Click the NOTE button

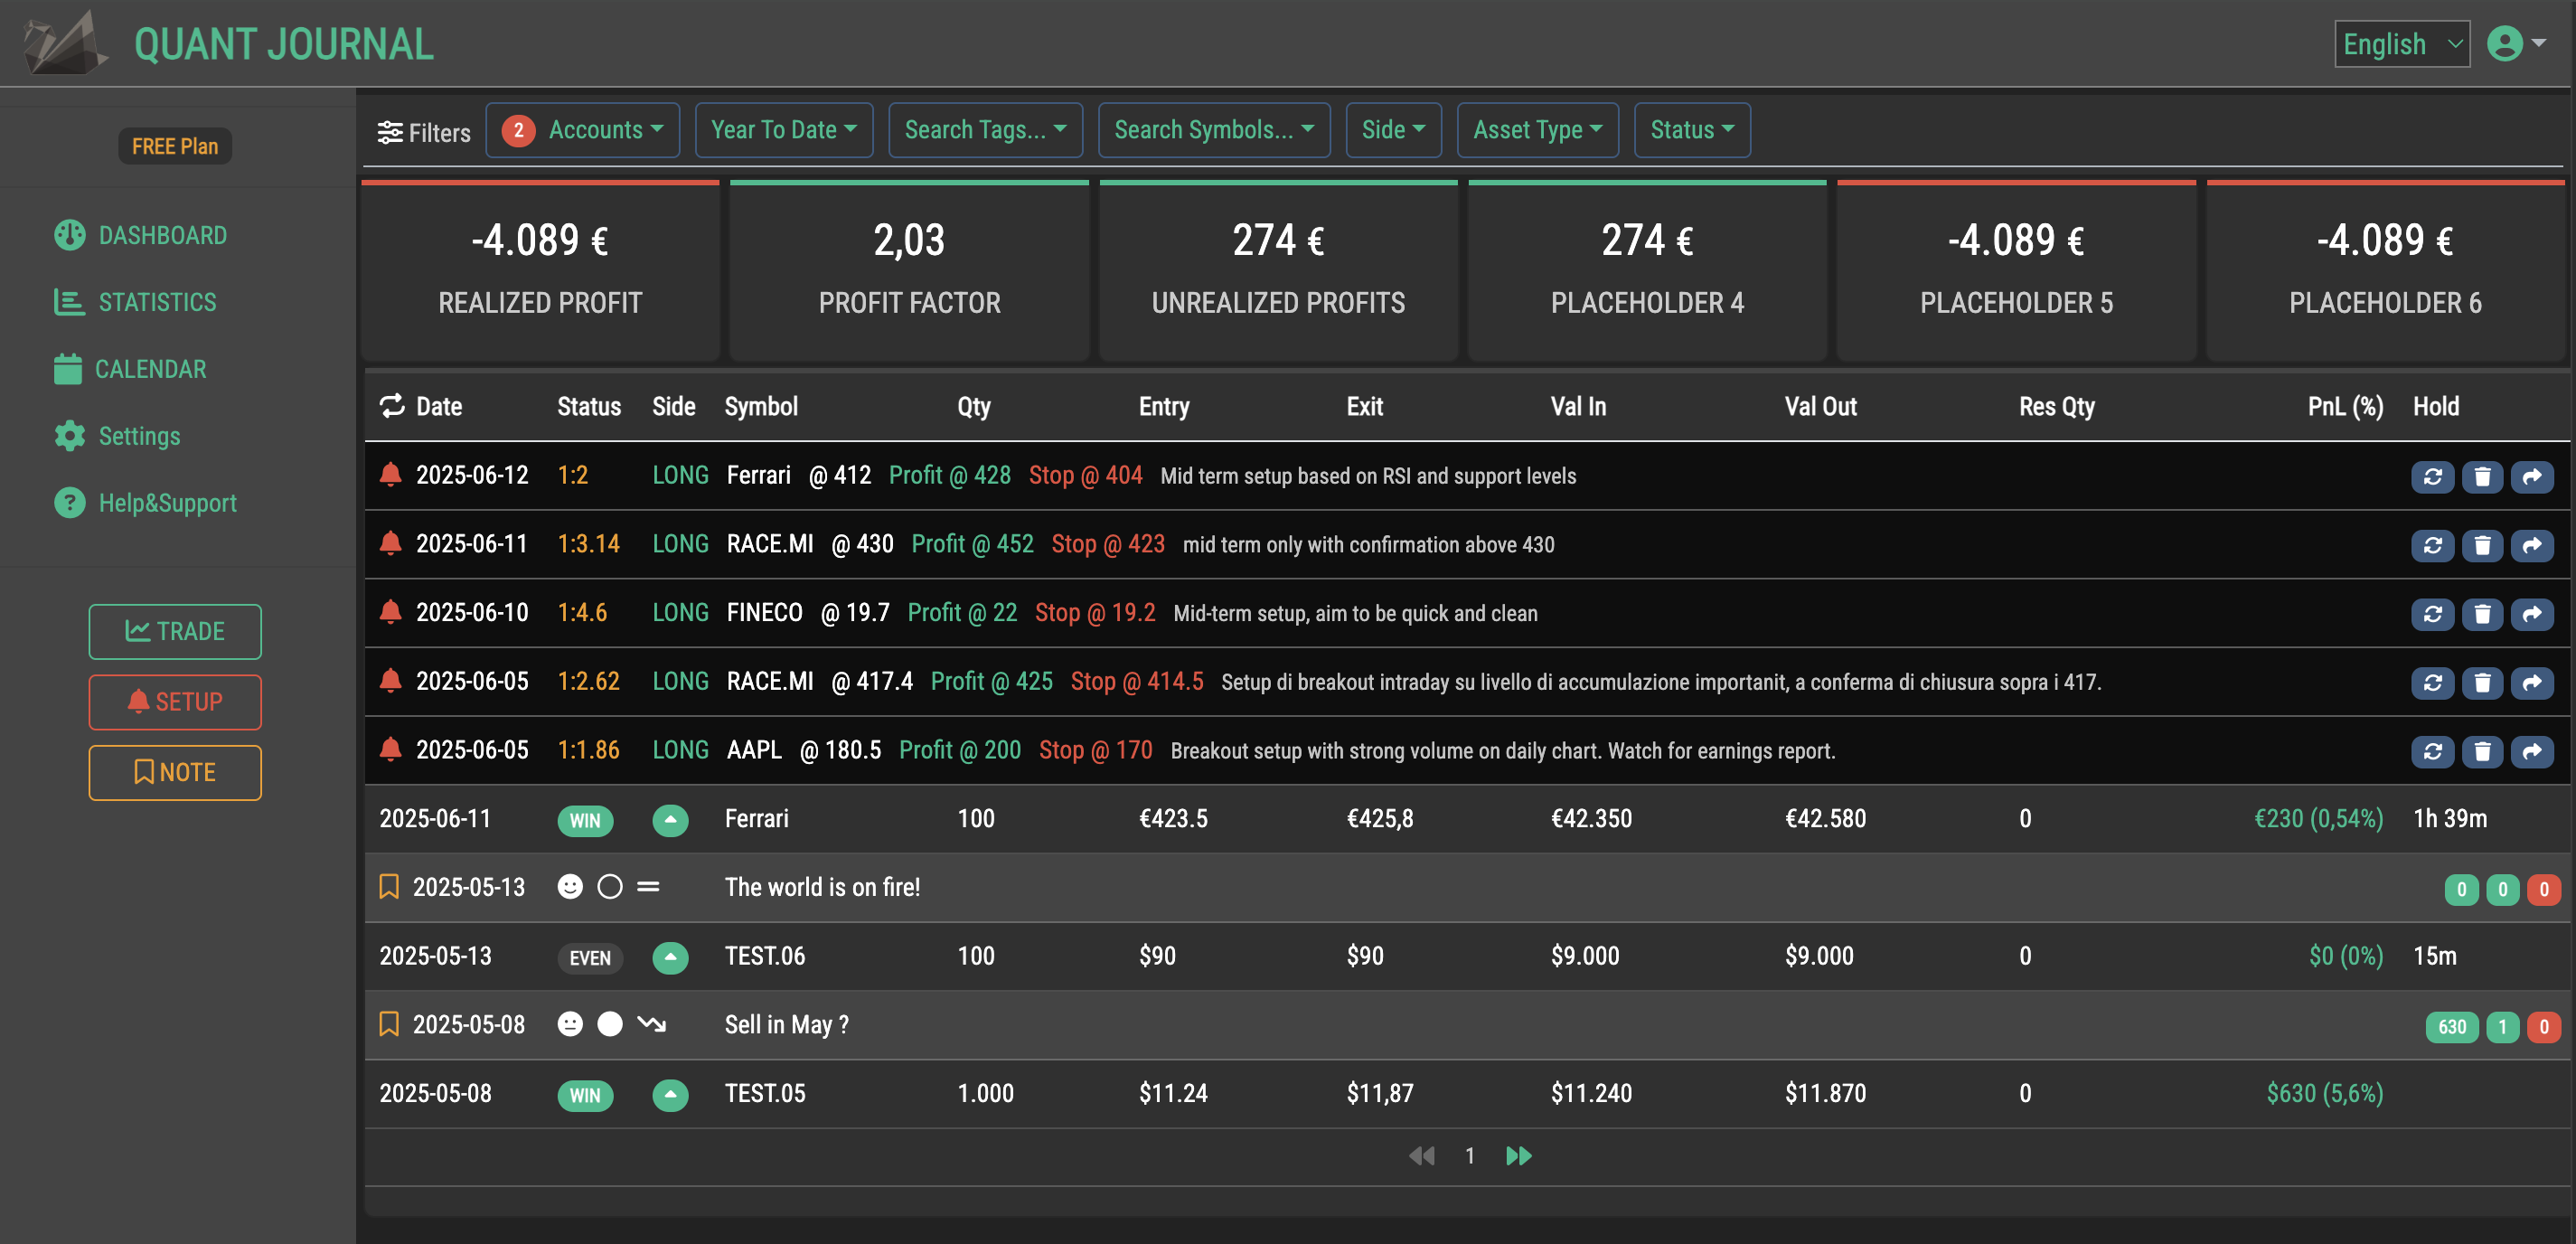[x=175, y=772]
